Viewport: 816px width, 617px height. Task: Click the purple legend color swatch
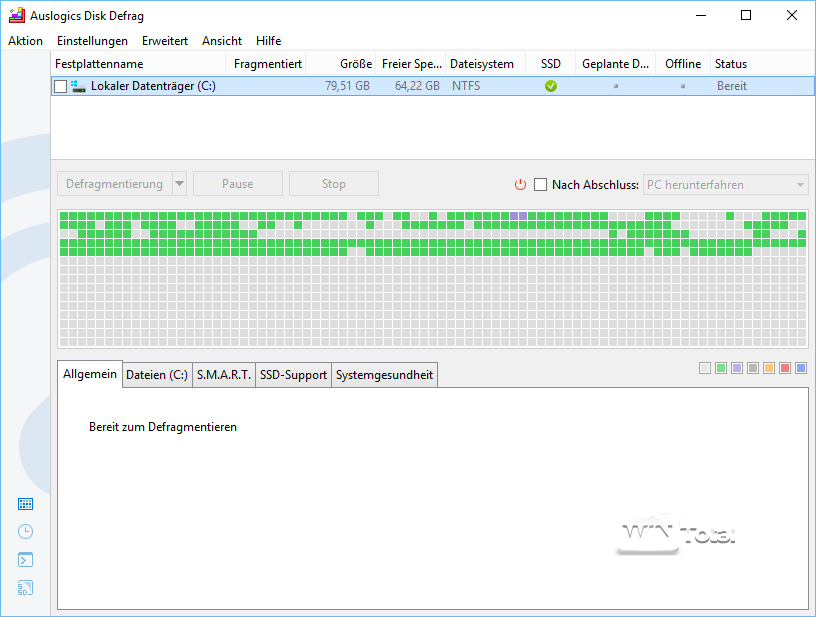[x=737, y=368]
